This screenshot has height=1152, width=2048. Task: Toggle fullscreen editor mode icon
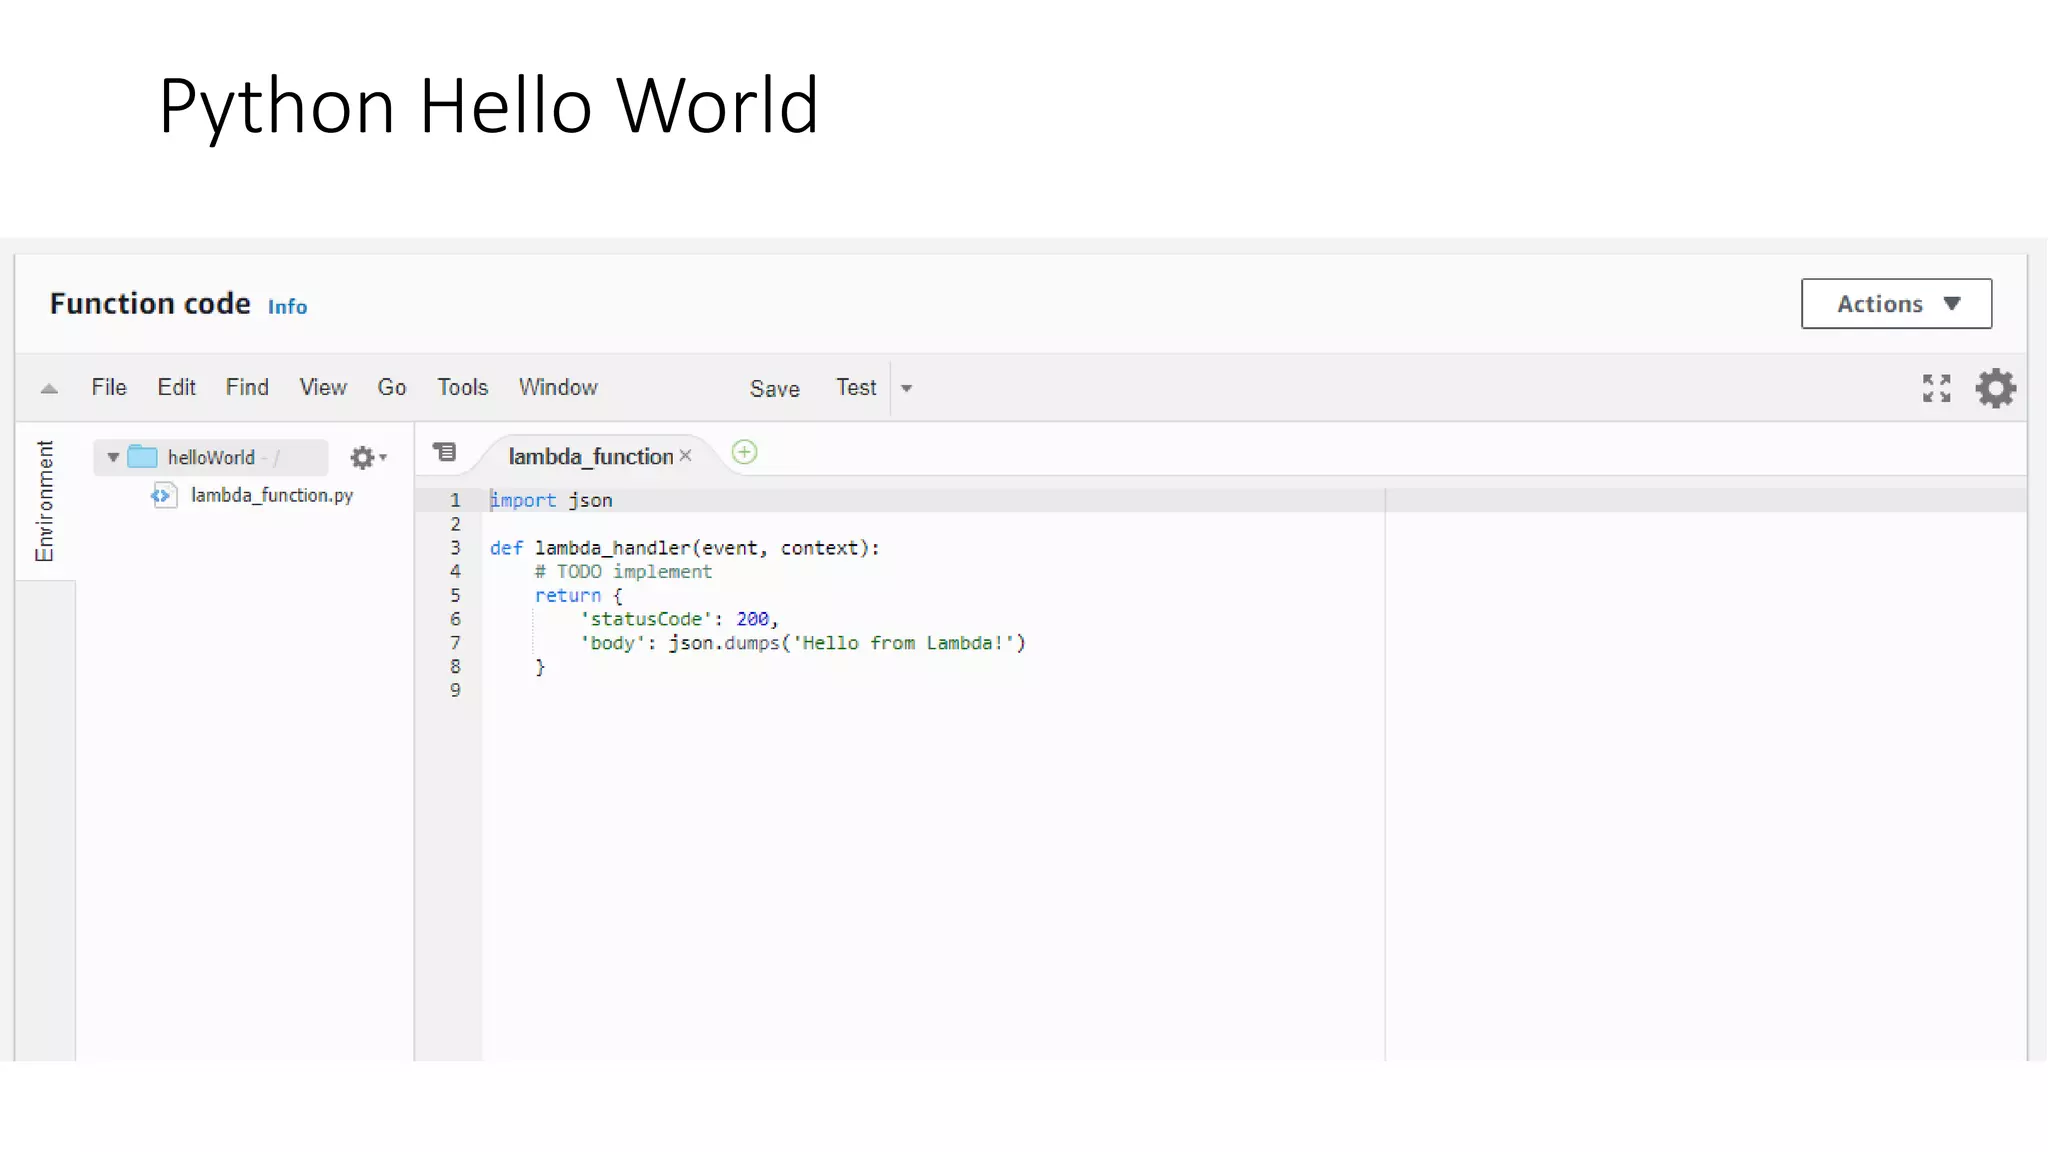tap(1937, 388)
